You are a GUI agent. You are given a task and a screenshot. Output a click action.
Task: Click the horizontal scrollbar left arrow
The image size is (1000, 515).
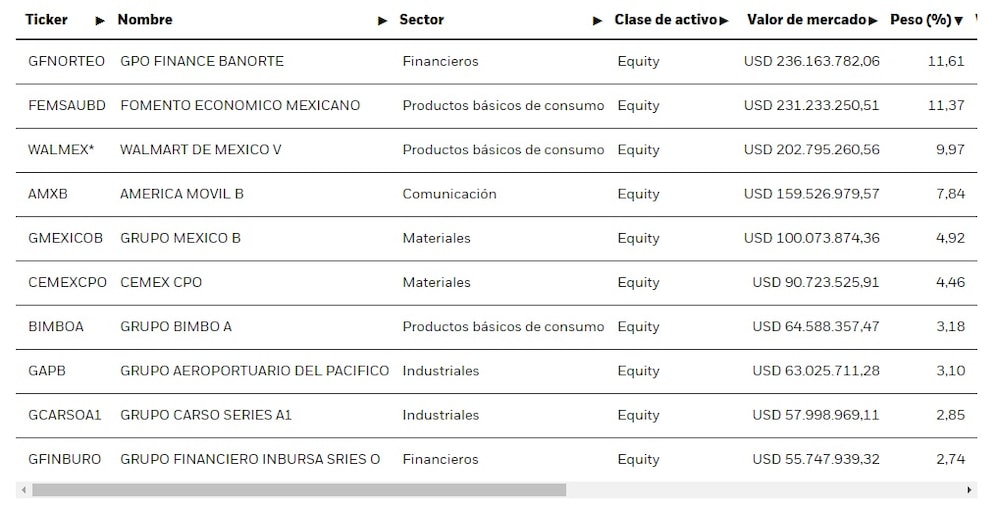[22, 490]
